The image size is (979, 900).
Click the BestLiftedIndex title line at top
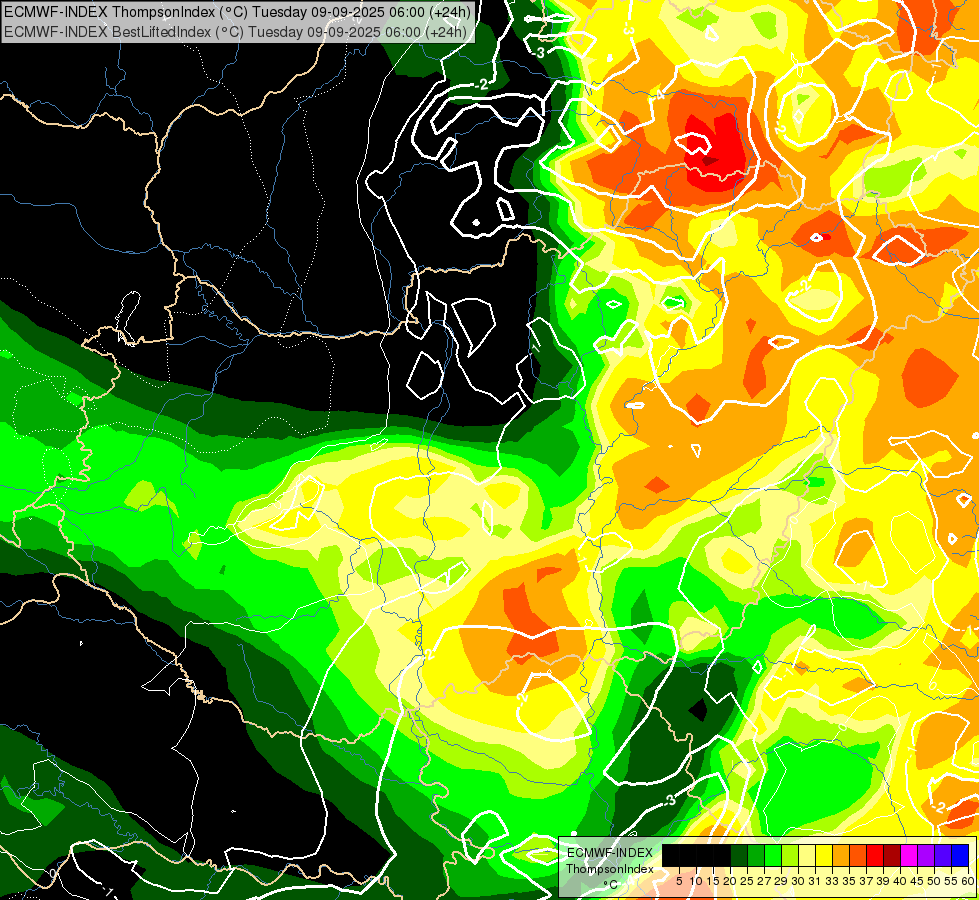point(235,31)
